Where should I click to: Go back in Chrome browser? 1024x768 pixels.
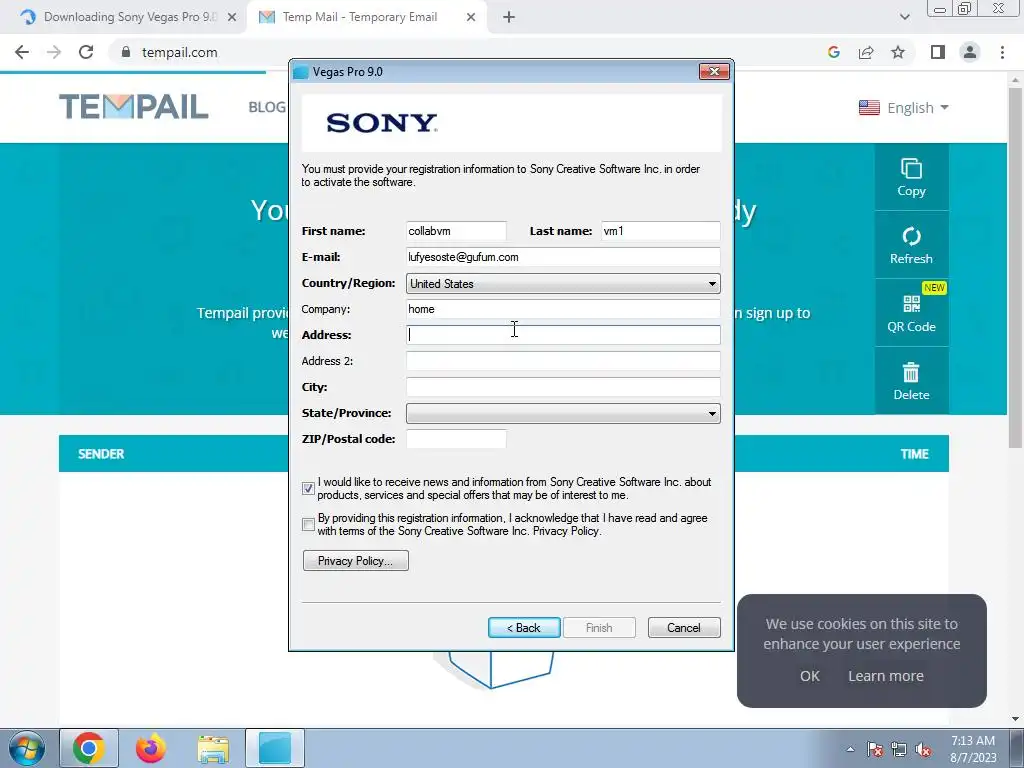coord(22,52)
